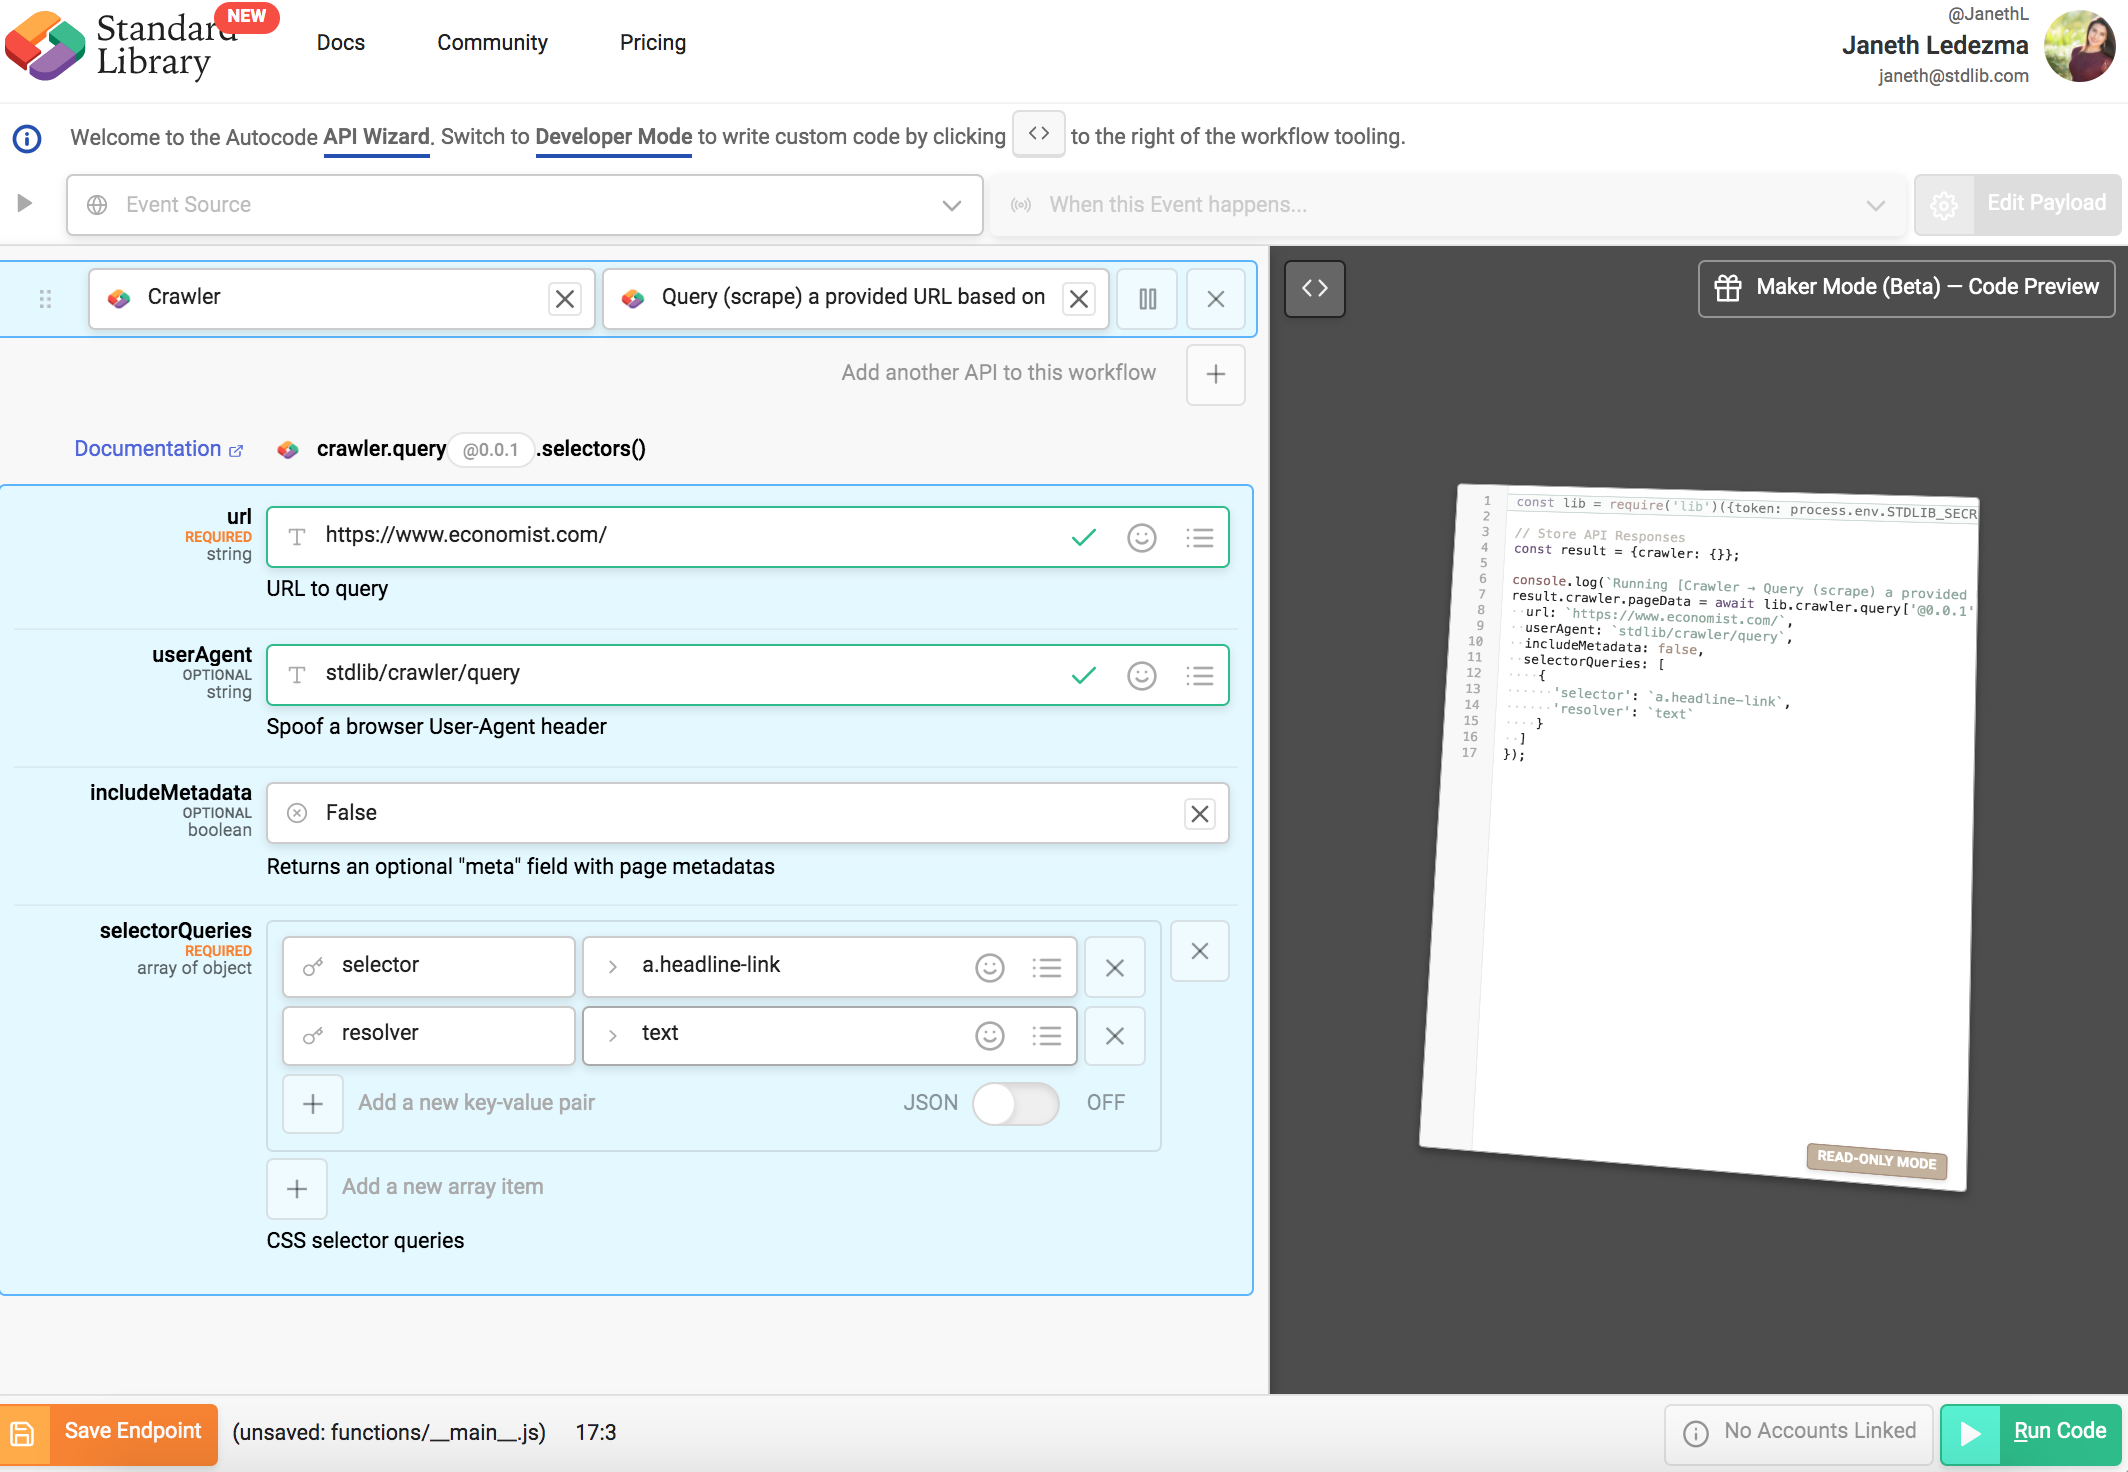Viewport: 2128px width, 1472px height.
Task: Open the list options icon for userAgent
Action: click(x=1200, y=676)
